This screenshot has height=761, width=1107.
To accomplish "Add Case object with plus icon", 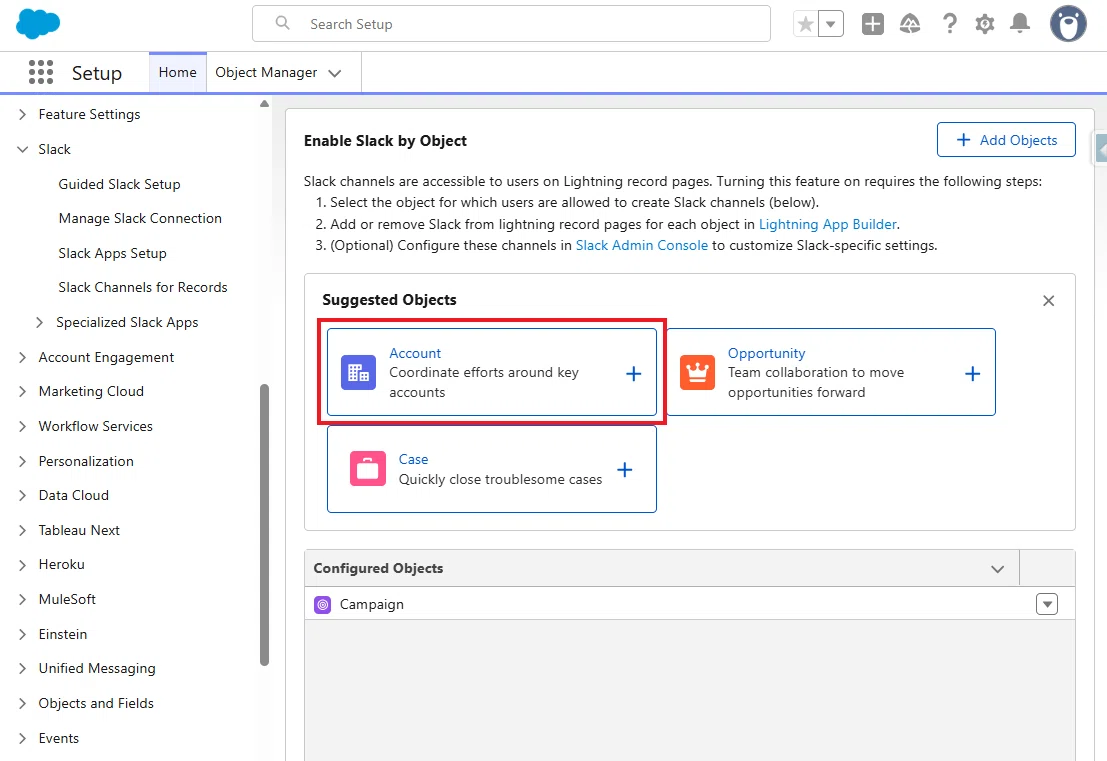I will point(625,470).
